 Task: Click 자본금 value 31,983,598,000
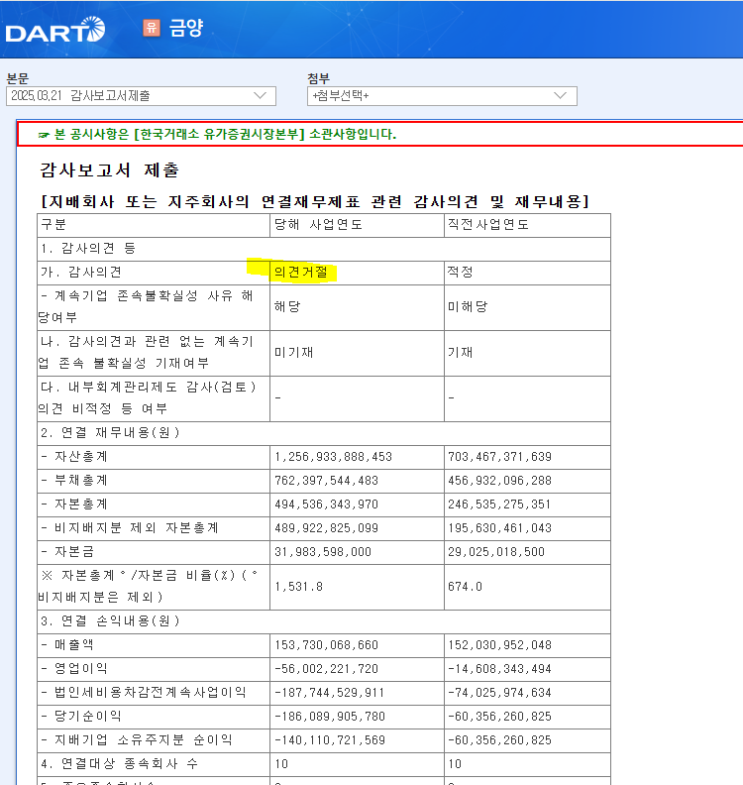[x=322, y=552]
